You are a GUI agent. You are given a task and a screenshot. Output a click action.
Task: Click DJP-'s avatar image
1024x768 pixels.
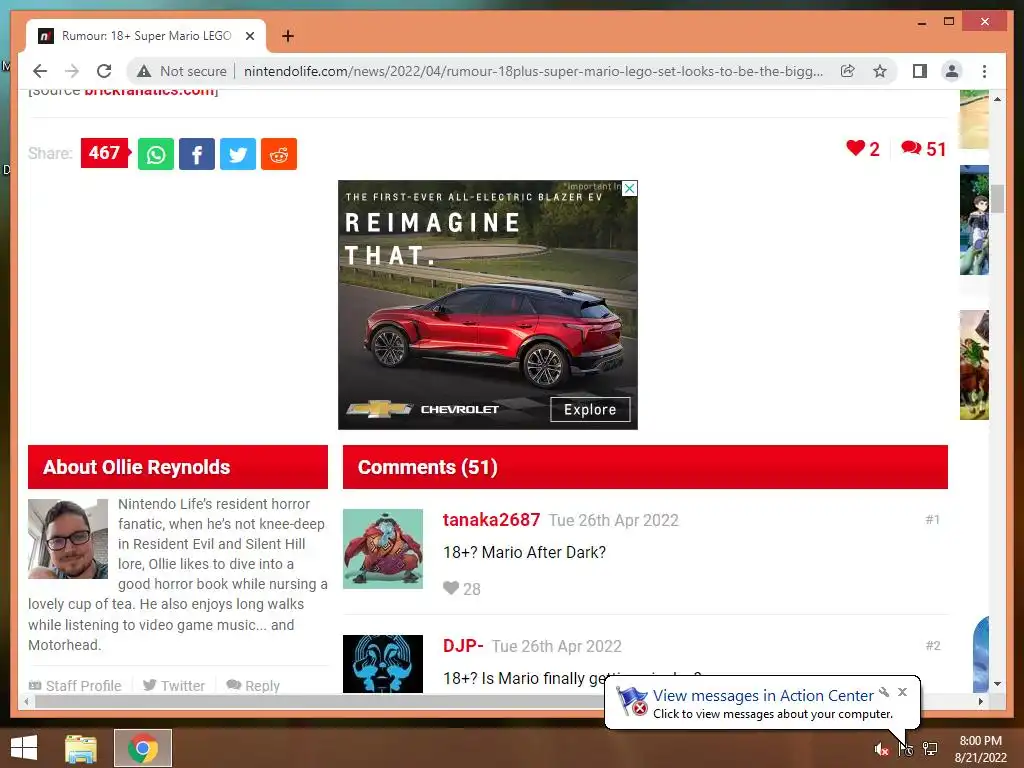(x=383, y=664)
